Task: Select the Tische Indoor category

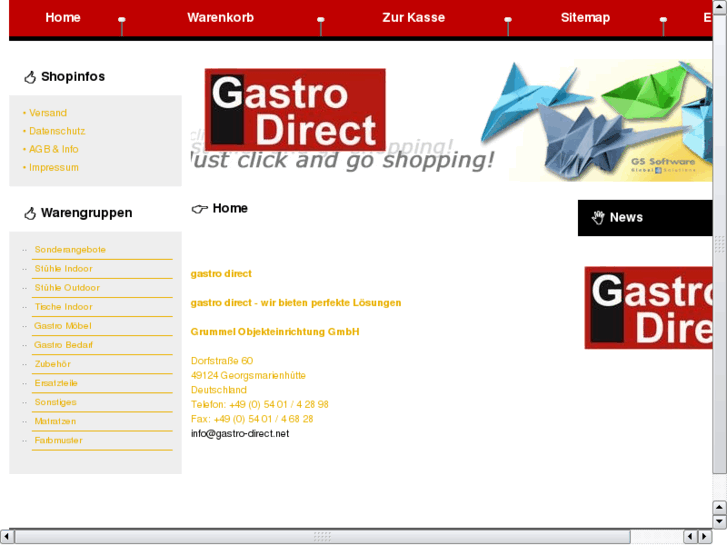Action: click(64, 307)
